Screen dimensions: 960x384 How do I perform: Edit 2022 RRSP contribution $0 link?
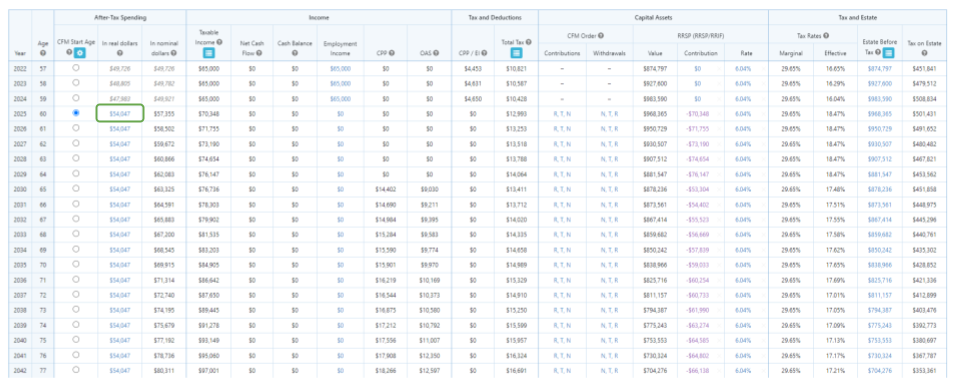(x=697, y=69)
